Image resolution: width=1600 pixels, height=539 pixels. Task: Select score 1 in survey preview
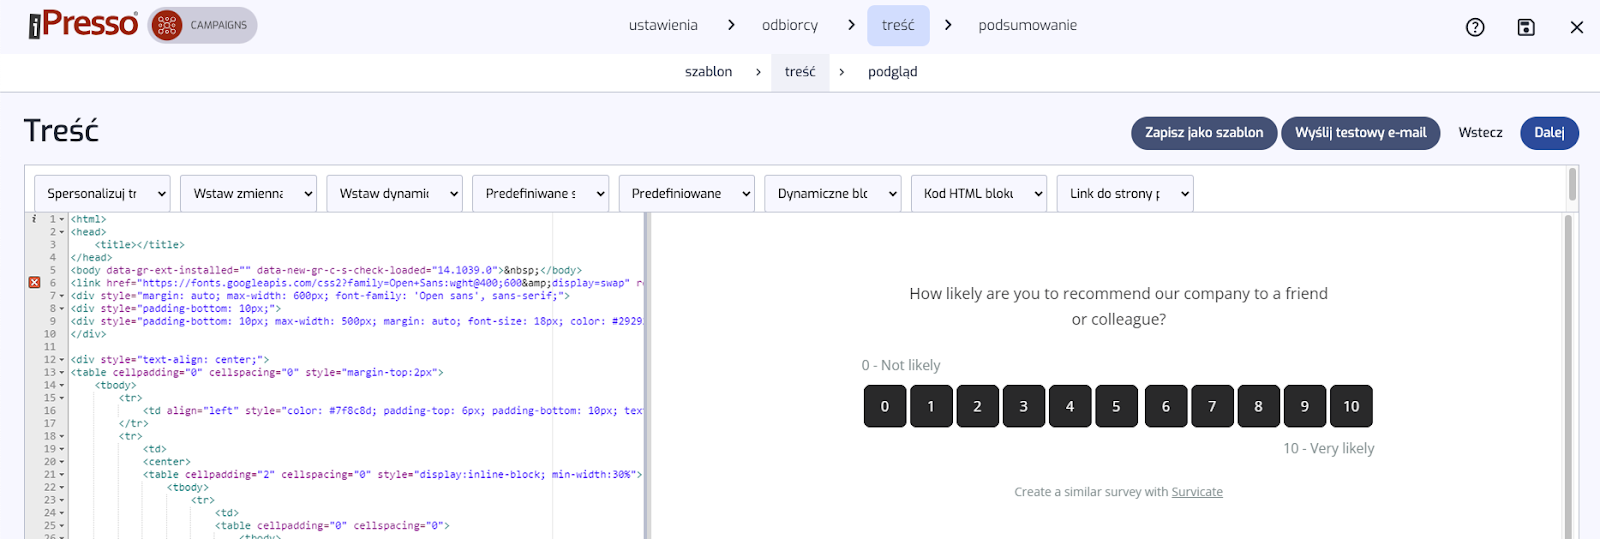[931, 406]
